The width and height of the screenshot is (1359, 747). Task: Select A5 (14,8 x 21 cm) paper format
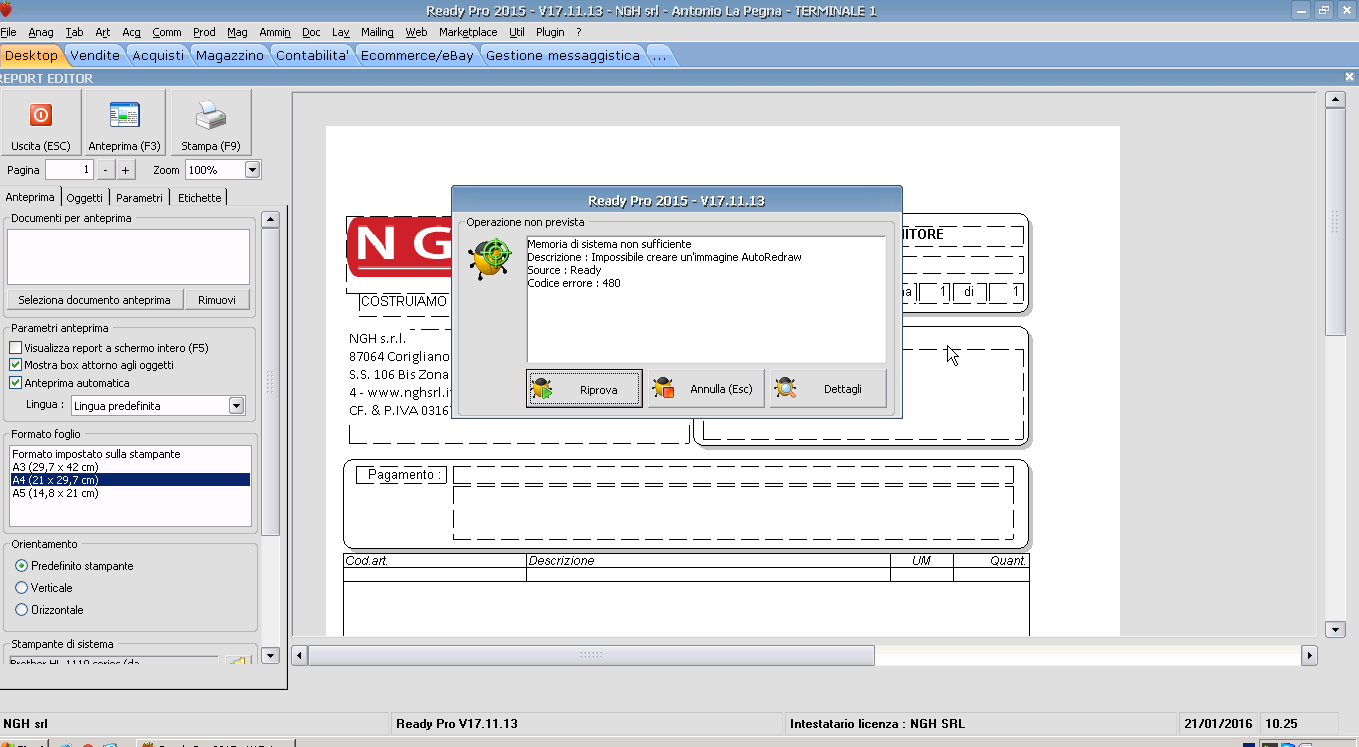tap(130, 493)
